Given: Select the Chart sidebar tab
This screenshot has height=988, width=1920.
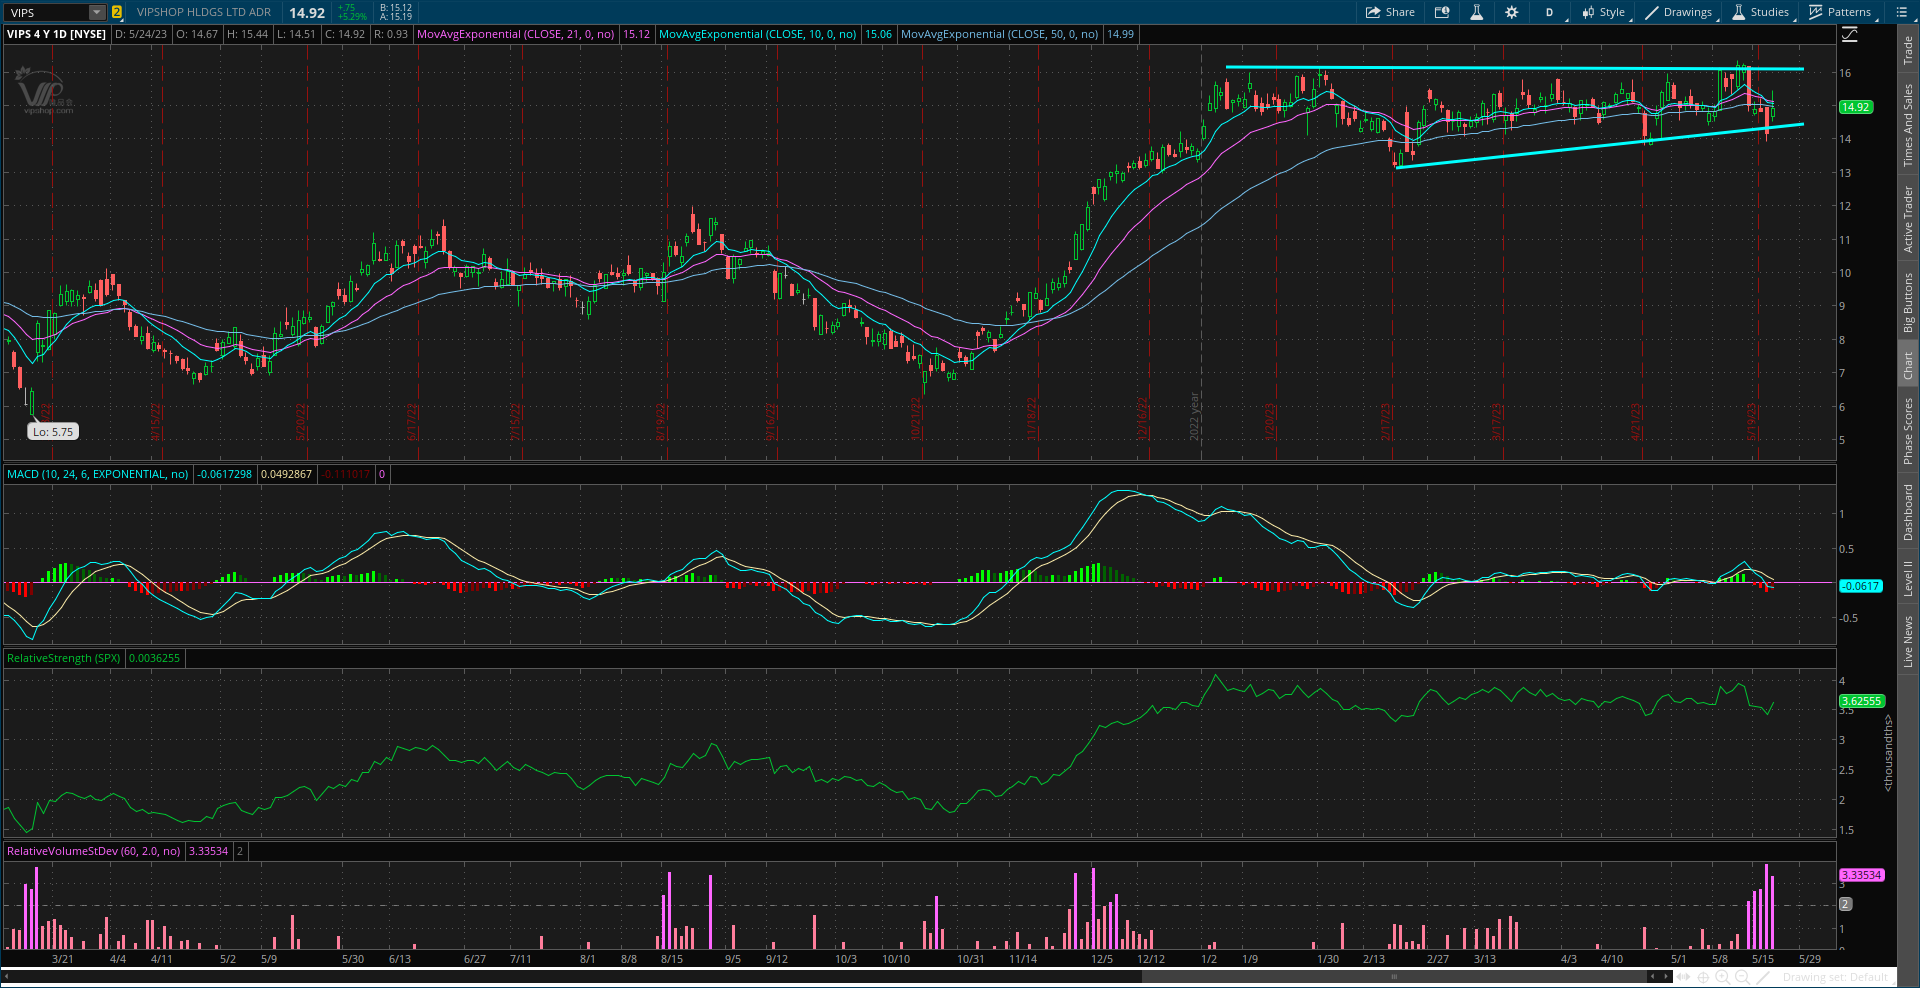Looking at the screenshot, I should pyautogui.click(x=1908, y=365).
